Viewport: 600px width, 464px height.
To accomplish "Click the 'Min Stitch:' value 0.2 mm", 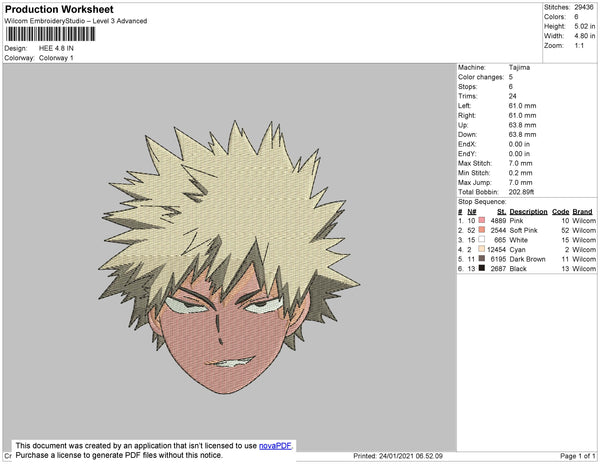I will [520, 173].
